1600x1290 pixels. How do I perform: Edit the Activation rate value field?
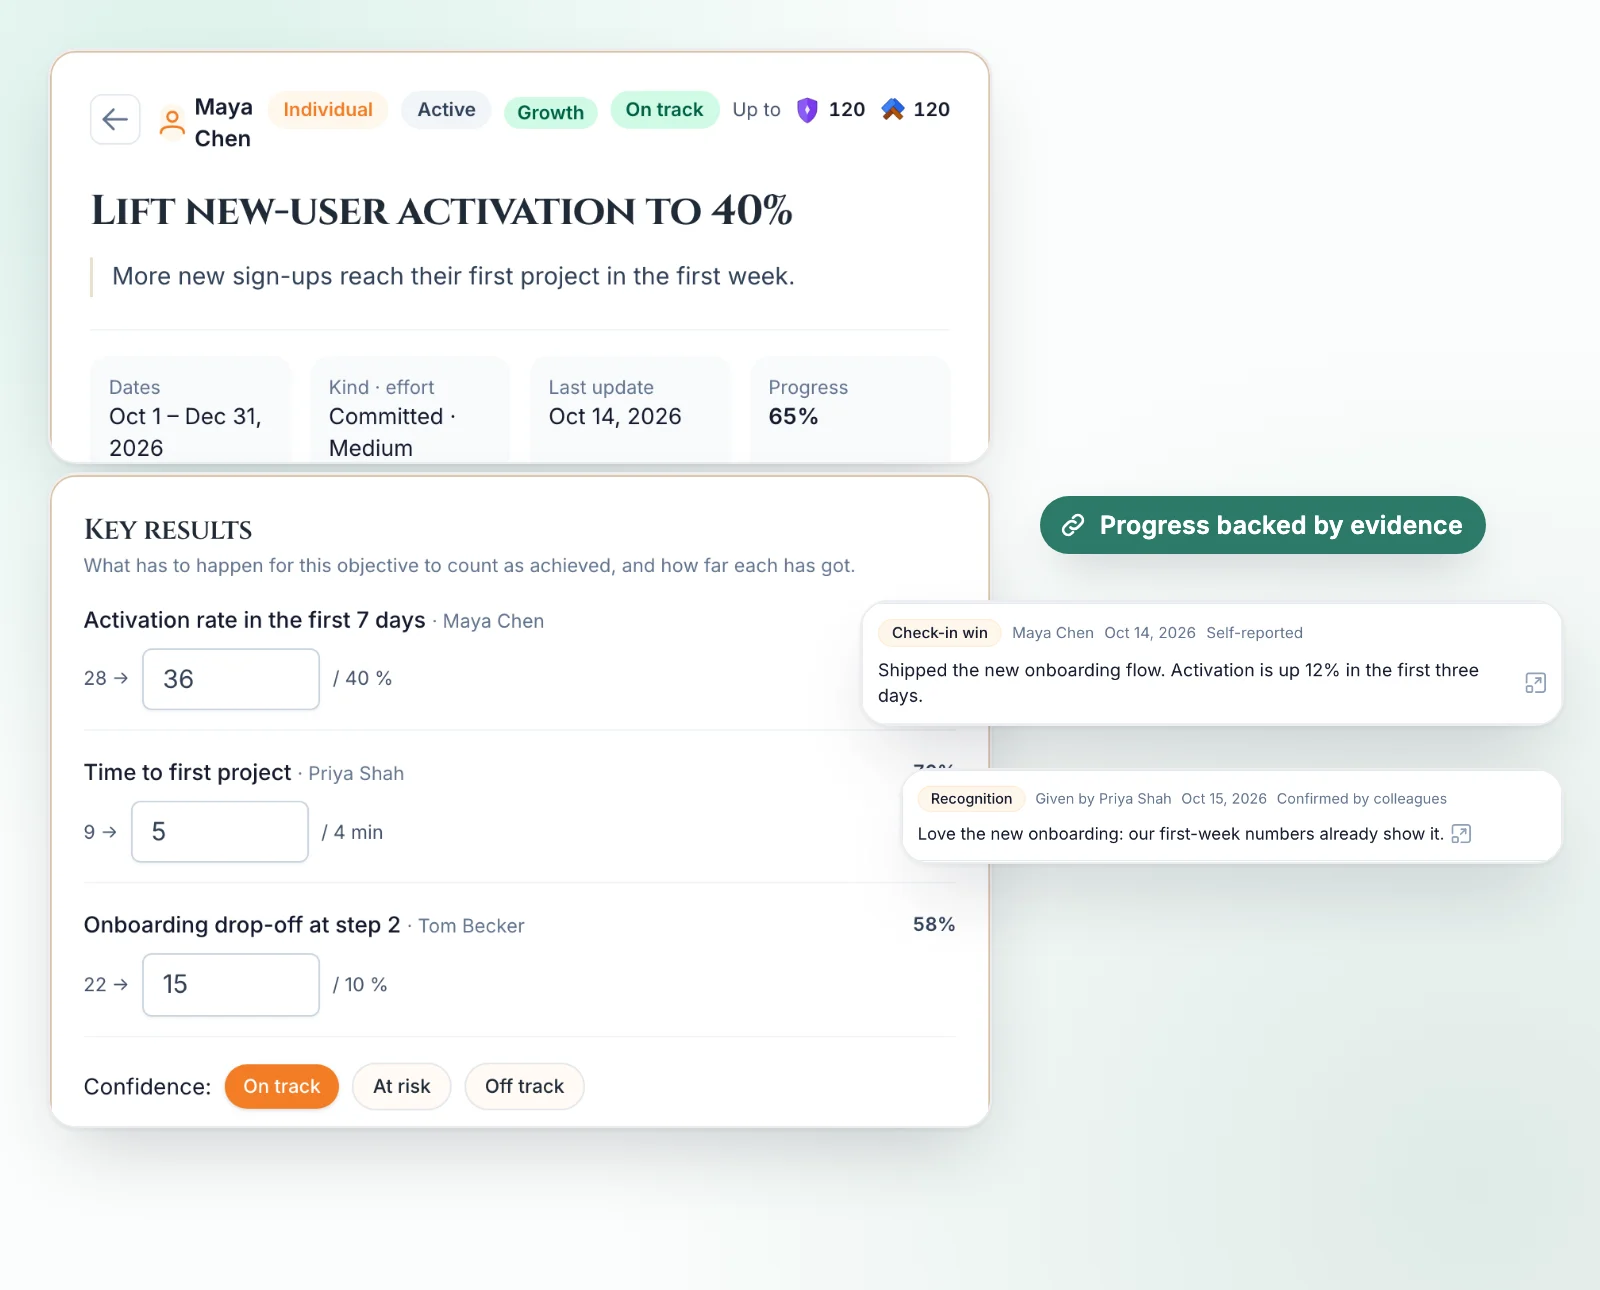[231, 679]
